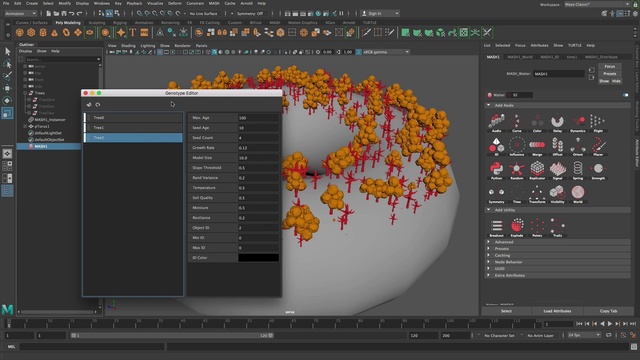Viewport: 640px width, 360px height.
Task: Click the Copy Tab button
Action: (x=609, y=311)
